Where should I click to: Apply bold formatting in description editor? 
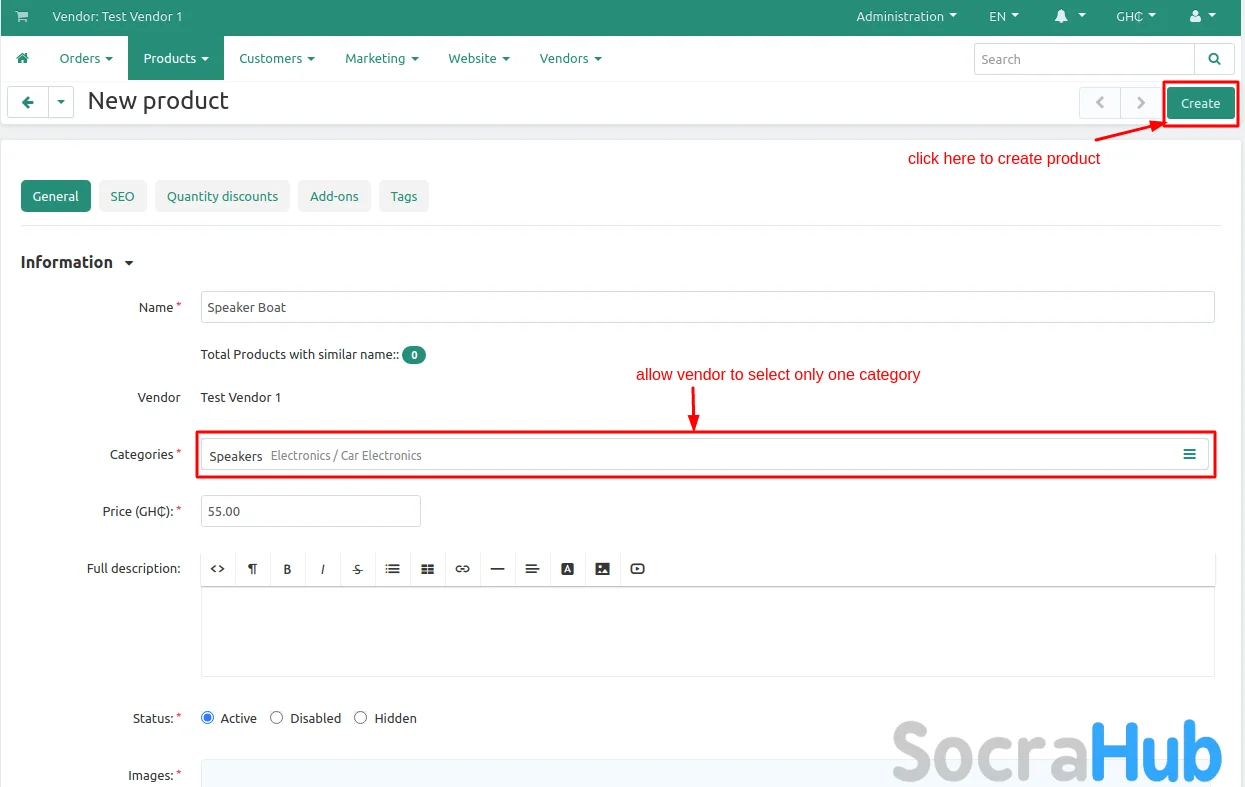287,569
